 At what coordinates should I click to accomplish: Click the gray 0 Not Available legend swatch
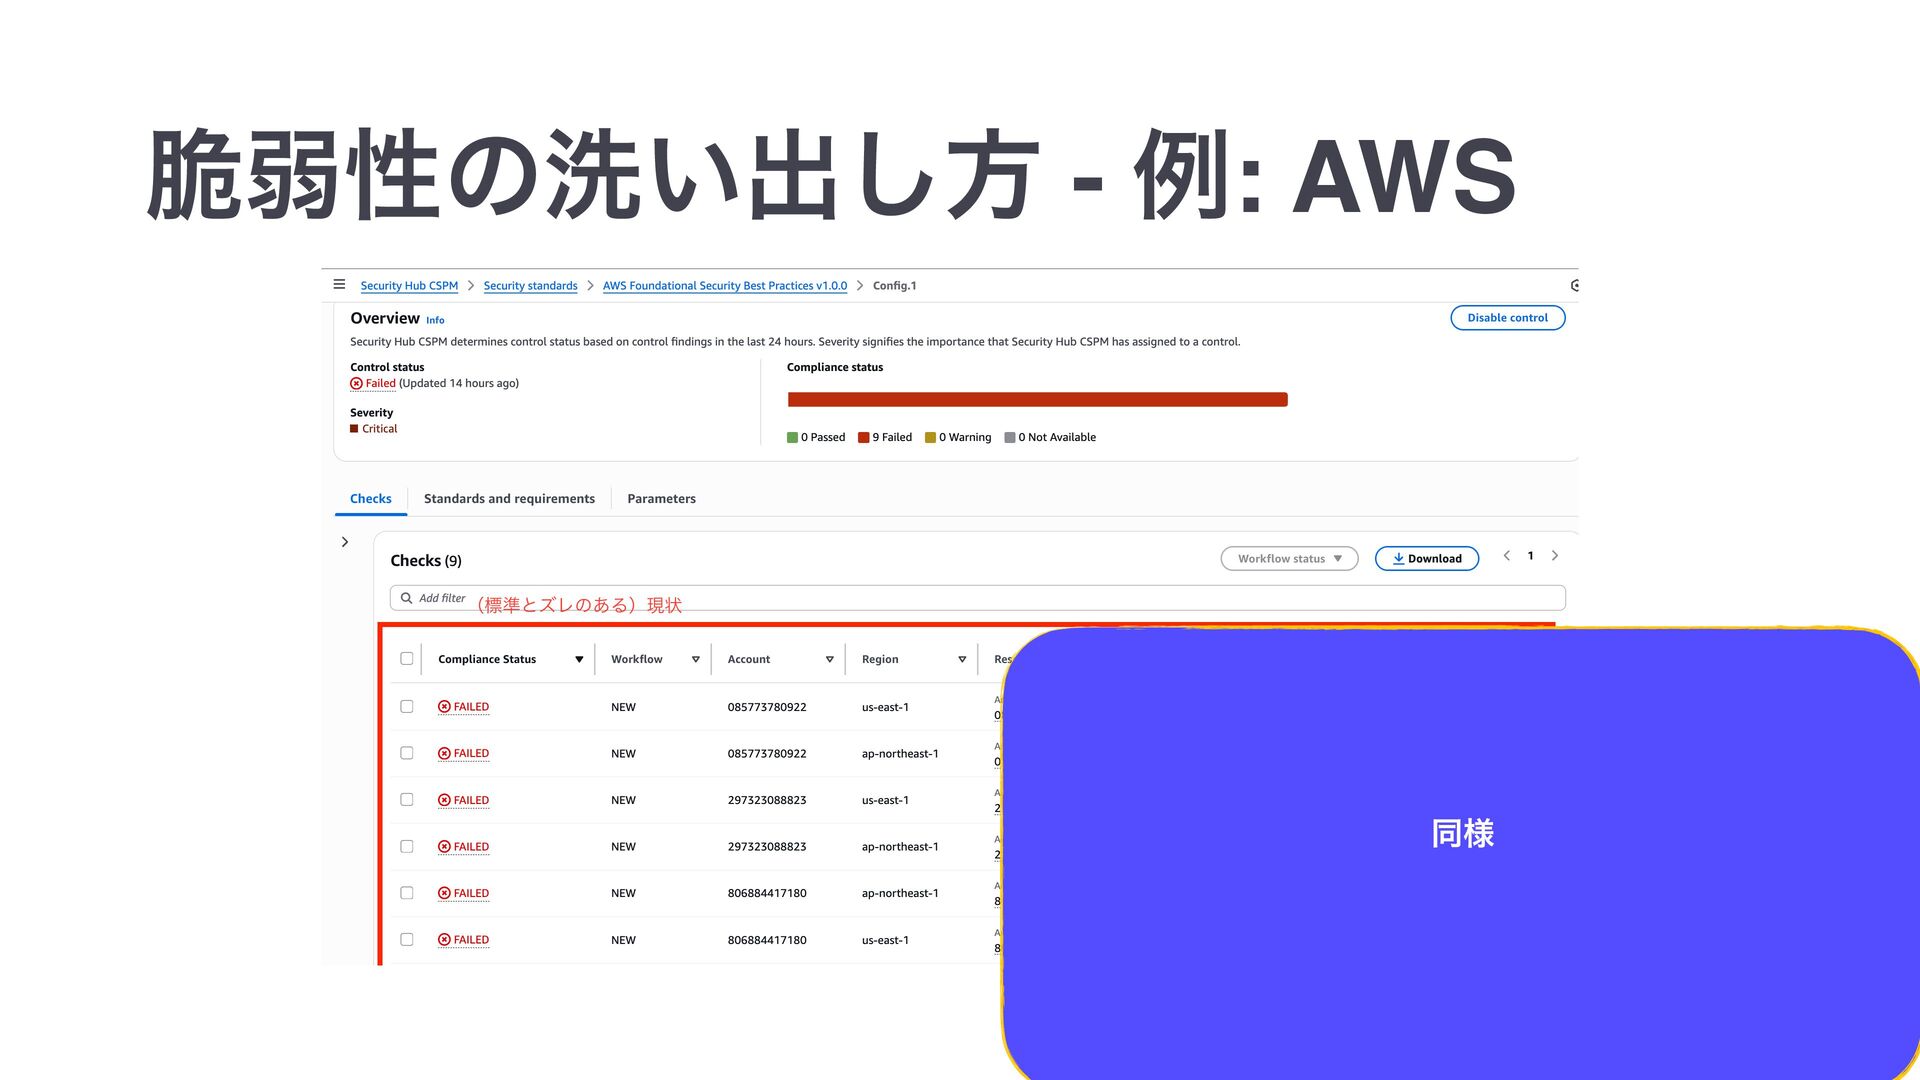coord(1009,438)
